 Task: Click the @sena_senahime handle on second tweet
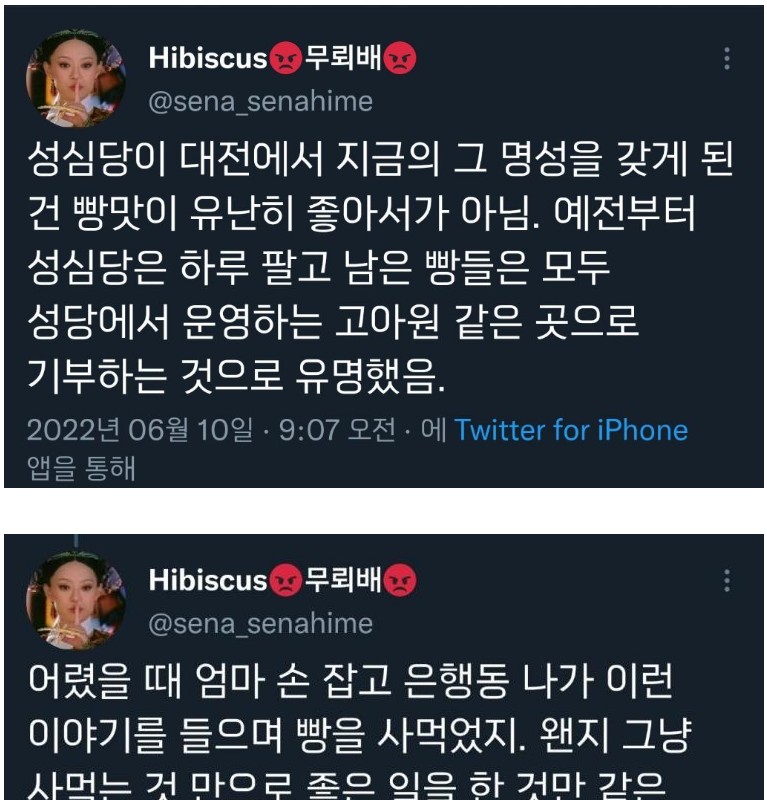260,624
